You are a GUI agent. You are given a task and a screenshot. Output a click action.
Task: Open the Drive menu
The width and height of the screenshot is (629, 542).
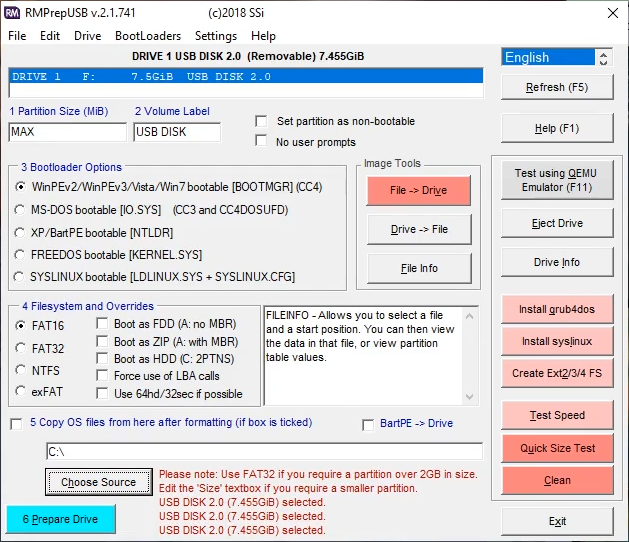[x=88, y=35]
